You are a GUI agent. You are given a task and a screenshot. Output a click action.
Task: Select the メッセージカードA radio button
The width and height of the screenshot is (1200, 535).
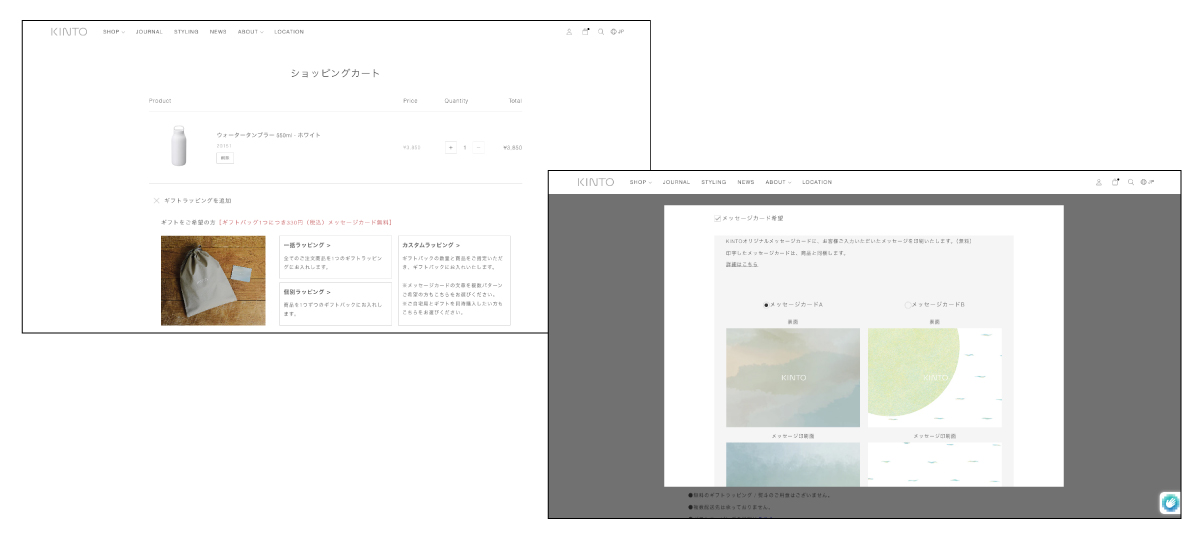(766, 304)
